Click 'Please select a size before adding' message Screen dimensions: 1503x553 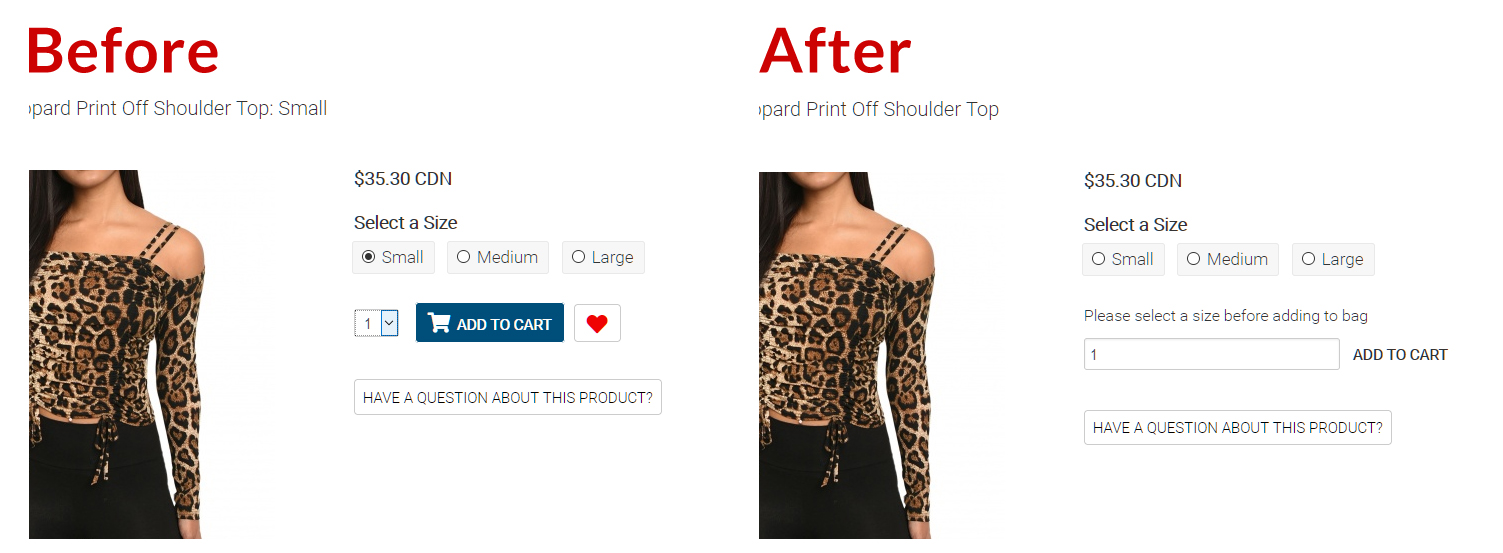pos(1226,316)
